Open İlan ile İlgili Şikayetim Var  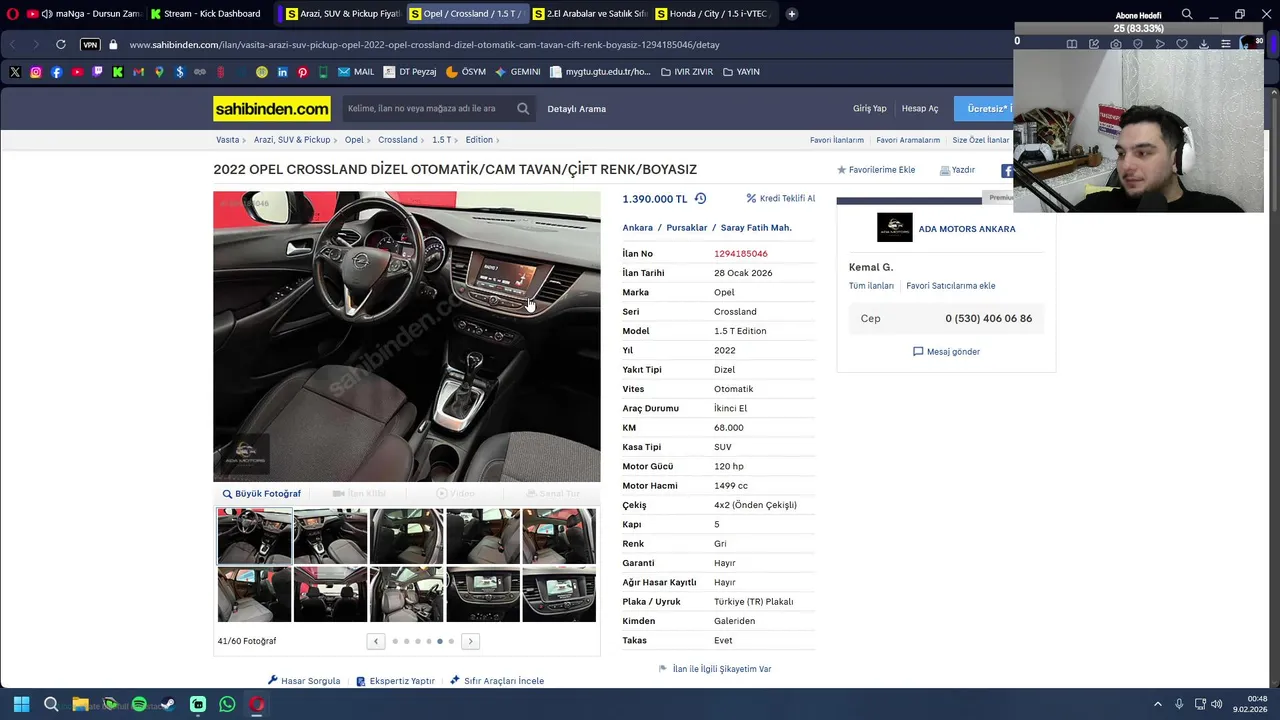click(715, 669)
